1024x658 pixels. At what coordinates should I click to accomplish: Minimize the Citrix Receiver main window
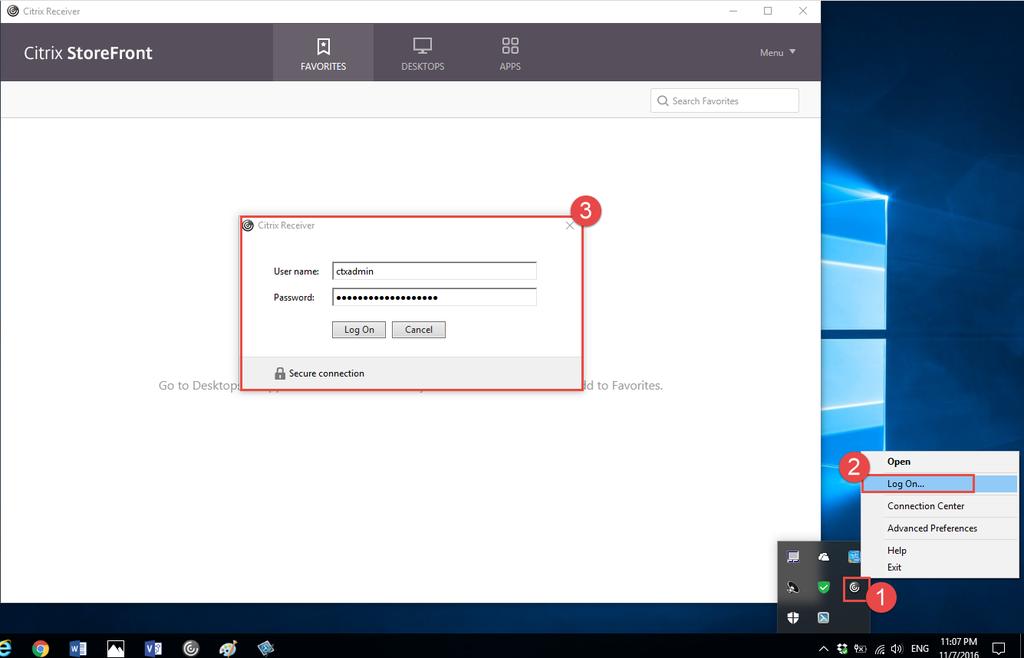tap(733, 11)
